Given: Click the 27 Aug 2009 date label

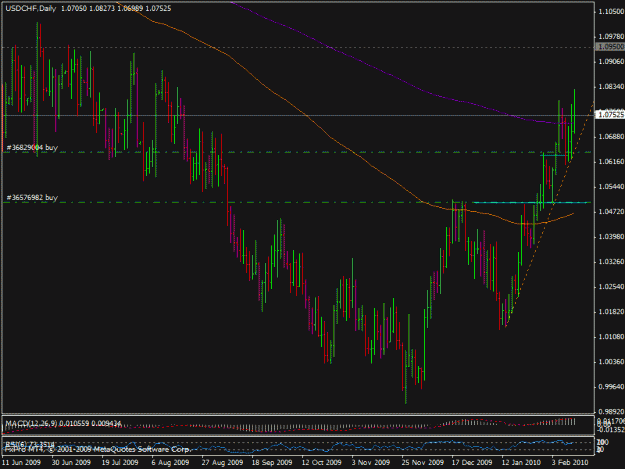Looking at the screenshot, I should pos(222,462).
